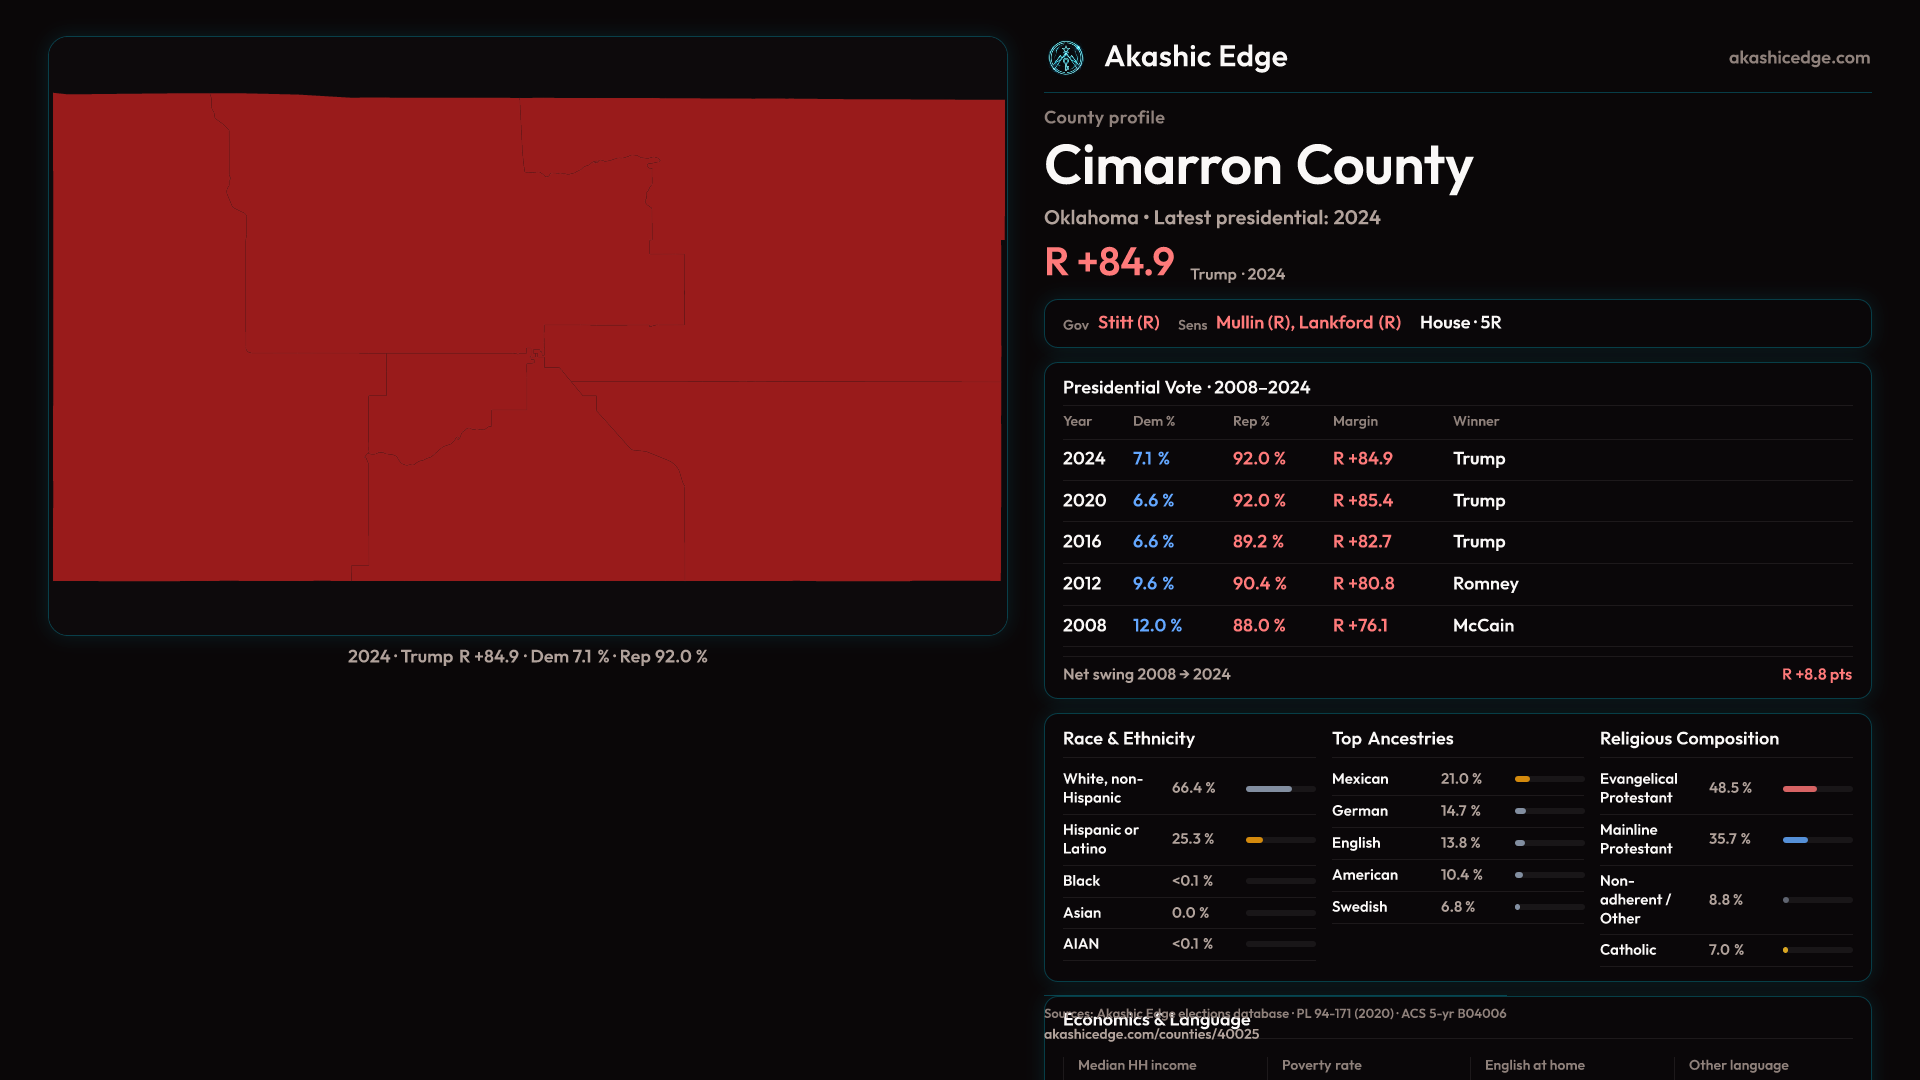Select Governor Stitt (R) link
This screenshot has height=1080, width=1920.
point(1128,323)
